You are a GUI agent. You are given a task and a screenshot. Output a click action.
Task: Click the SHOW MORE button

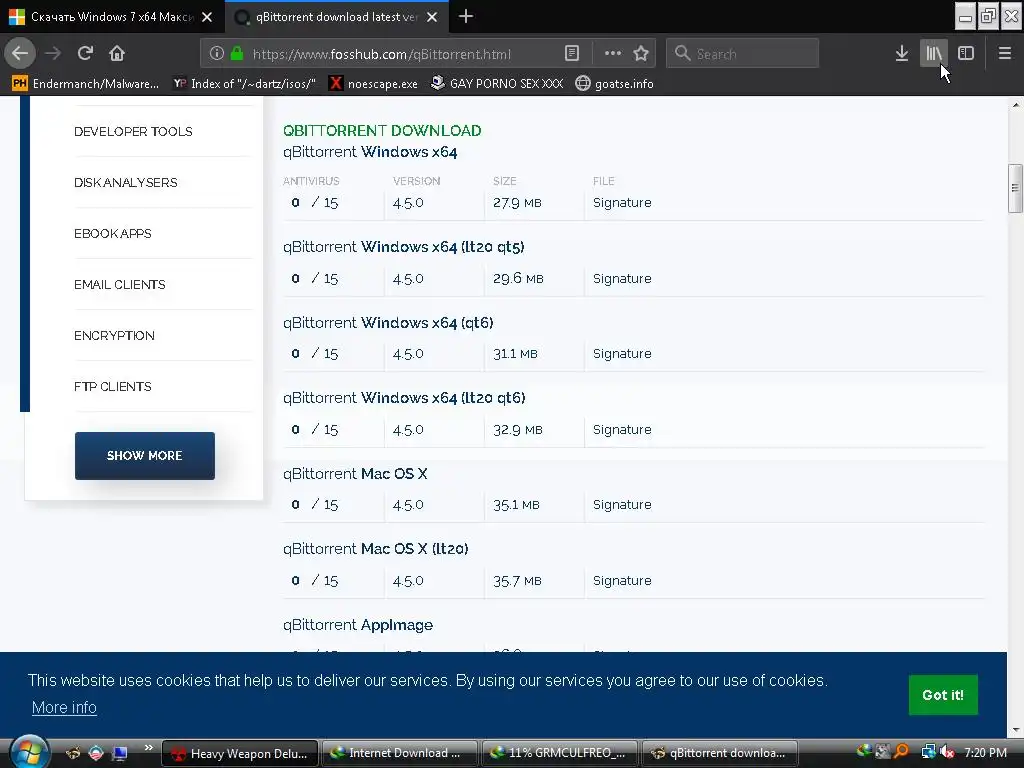pos(144,456)
